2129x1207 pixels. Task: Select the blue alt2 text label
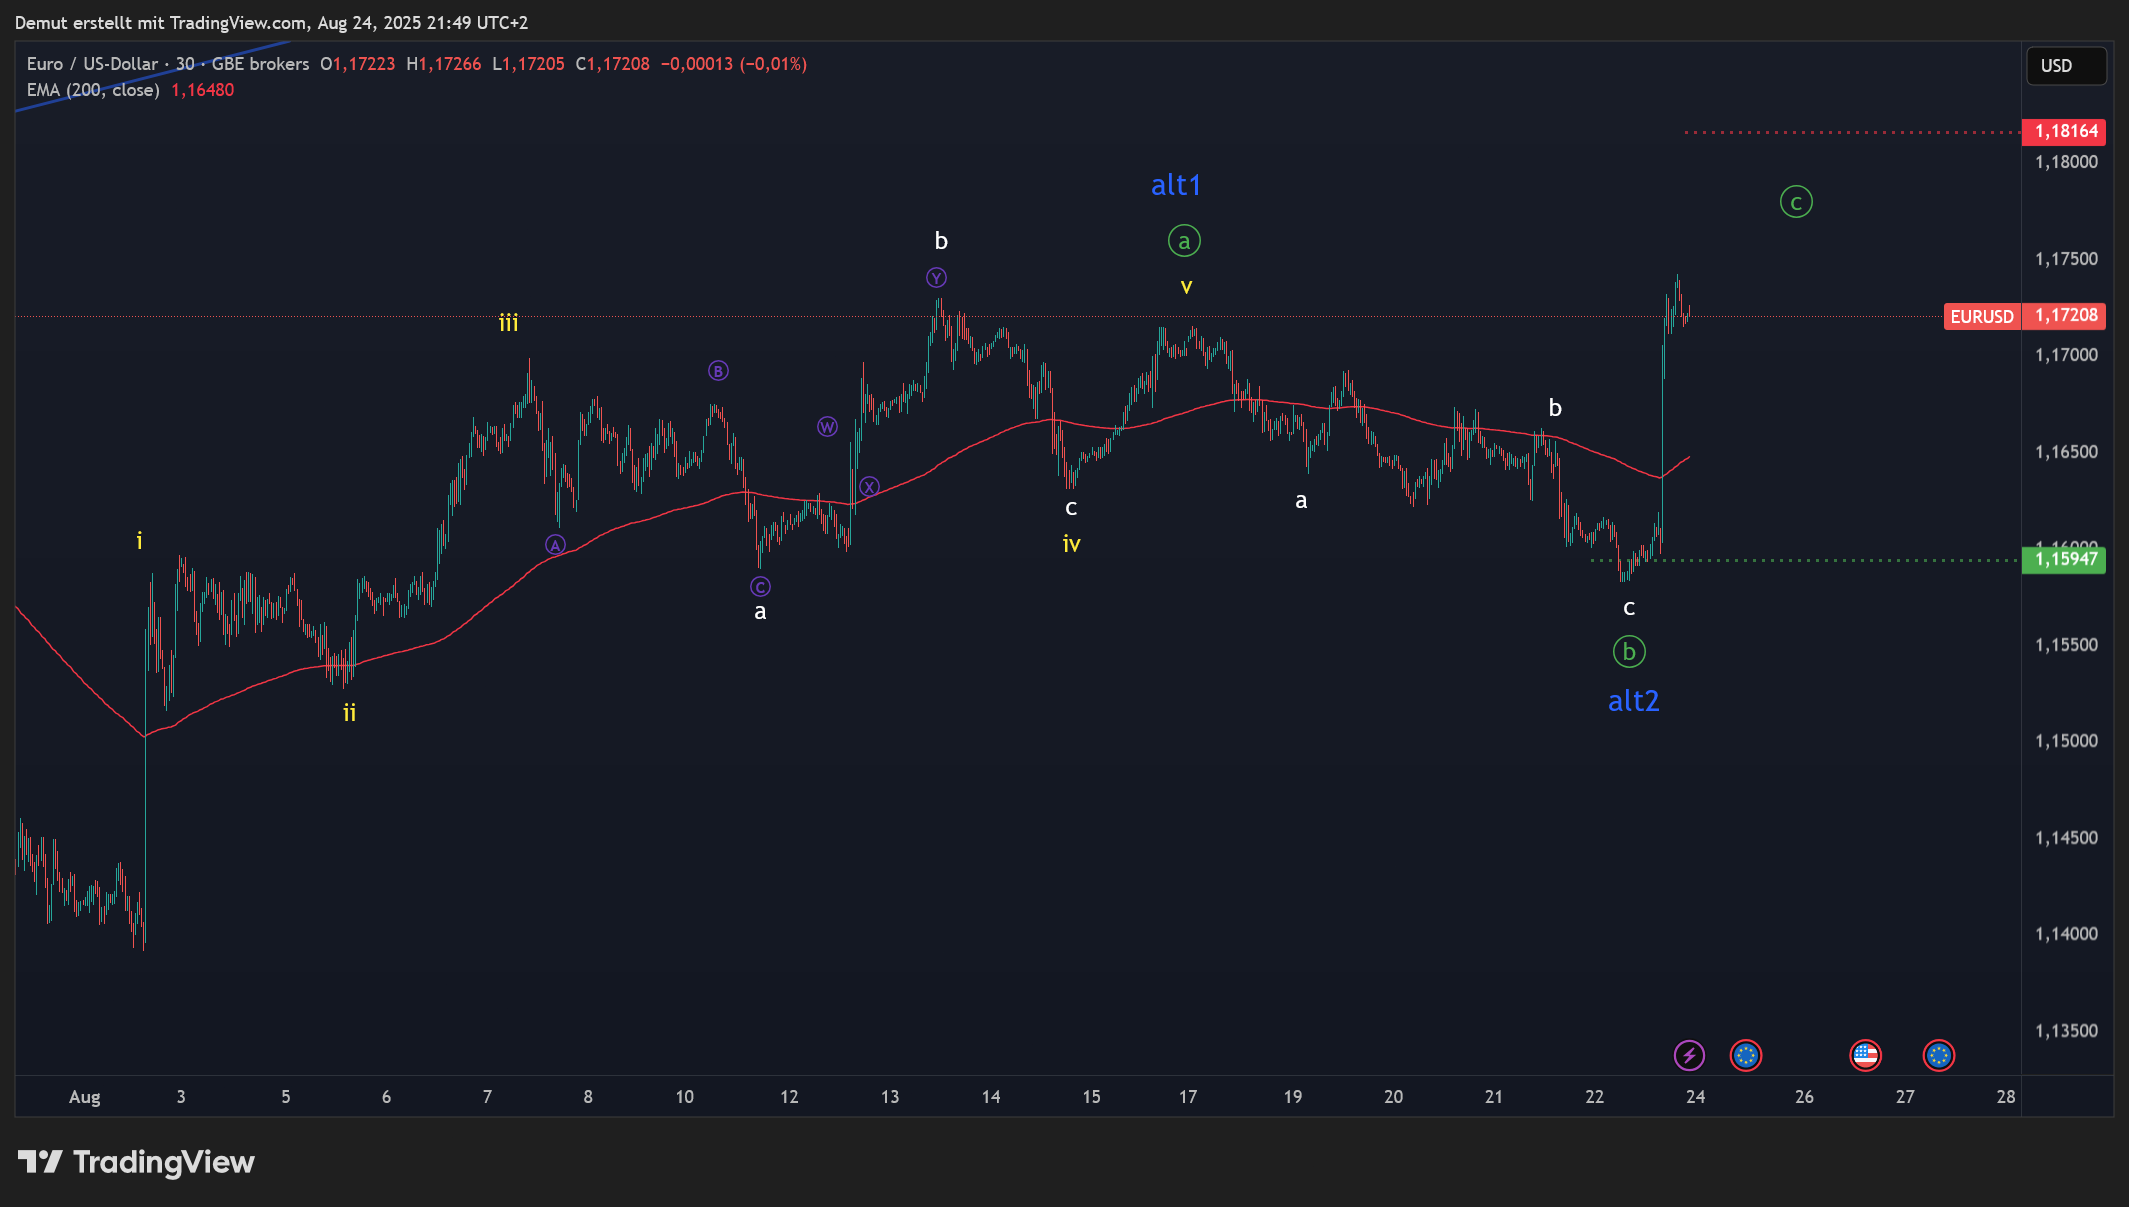pos(1633,701)
